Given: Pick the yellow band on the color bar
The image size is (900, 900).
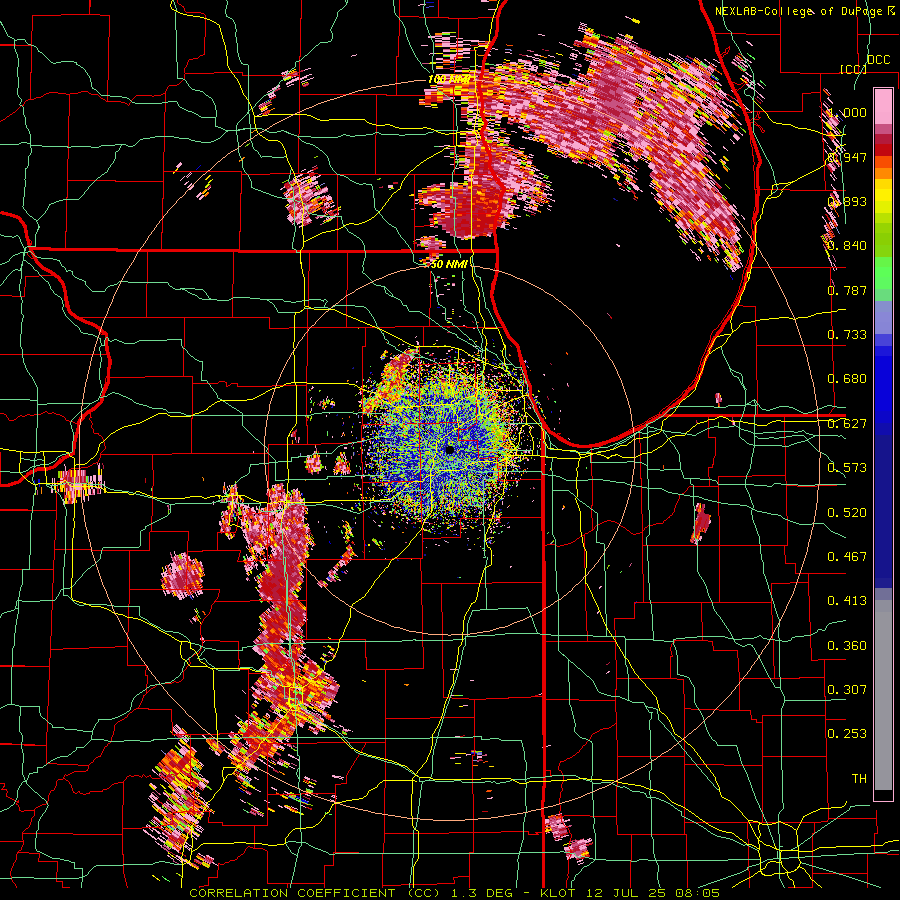Looking at the screenshot, I should tap(883, 200).
